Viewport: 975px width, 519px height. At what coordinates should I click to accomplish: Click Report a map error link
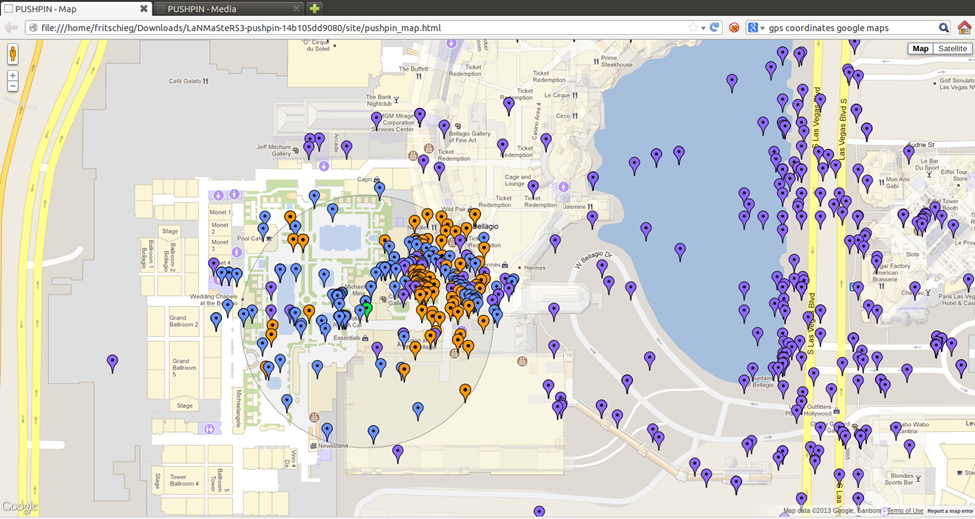[950, 511]
